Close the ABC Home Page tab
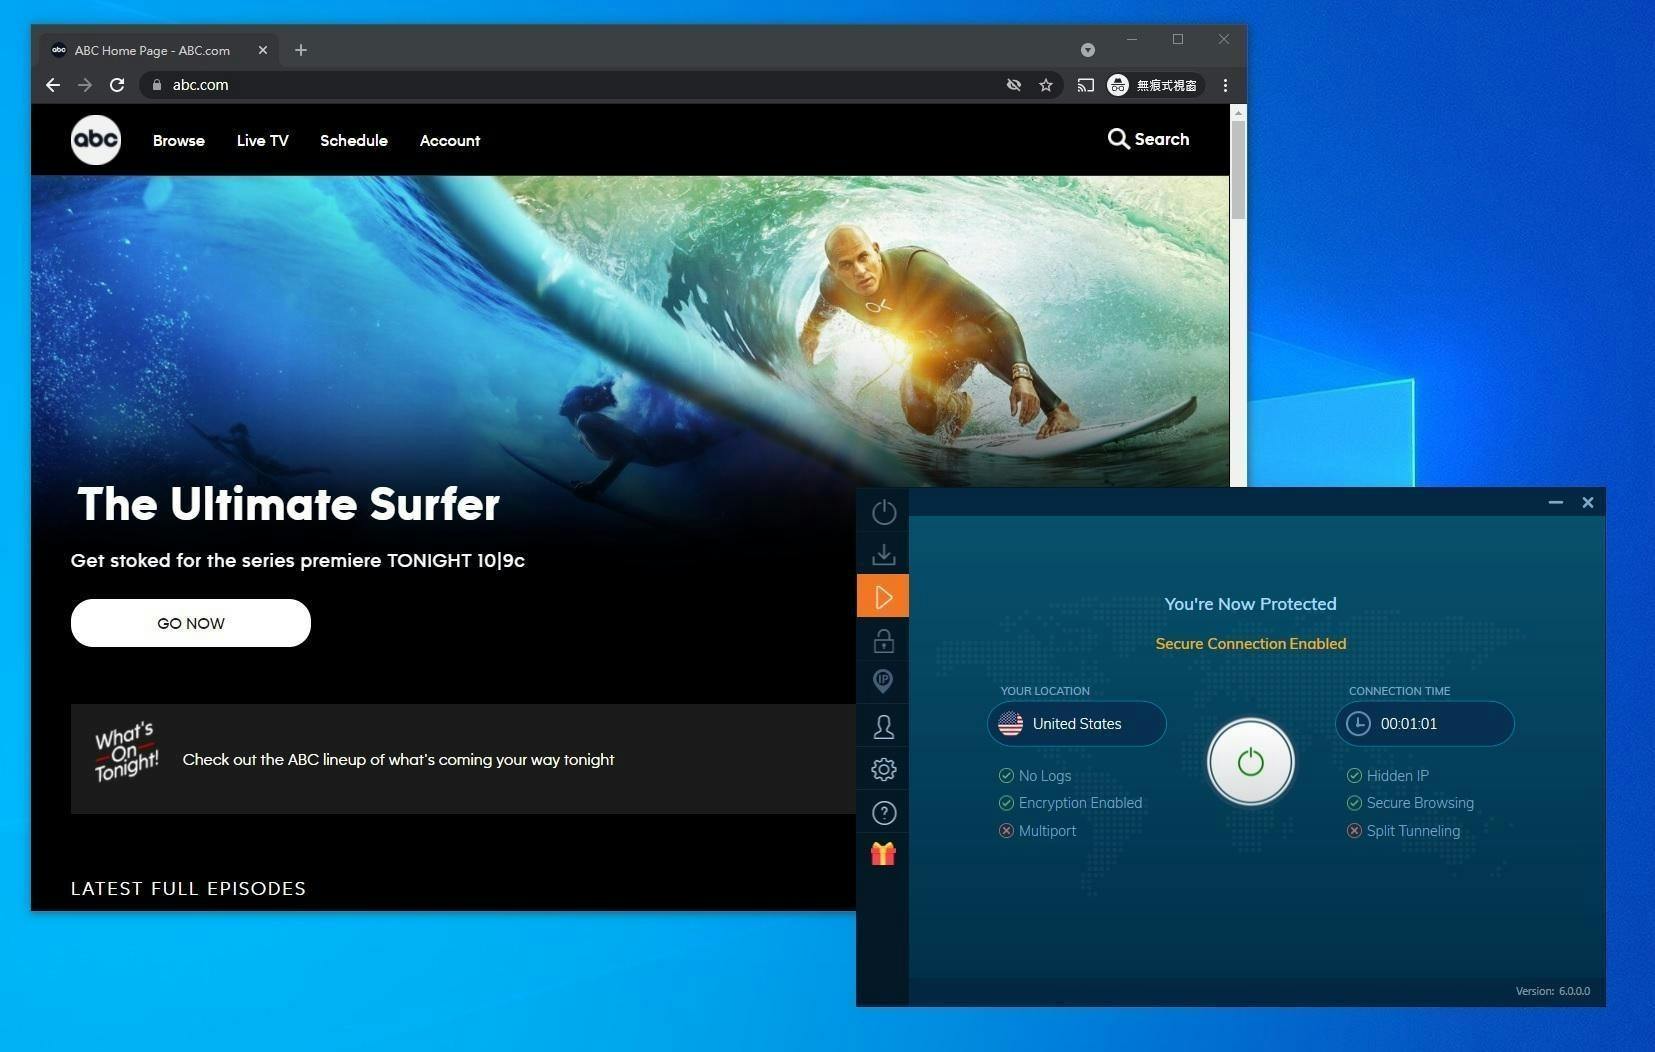The image size is (1655, 1052). pos(263,50)
